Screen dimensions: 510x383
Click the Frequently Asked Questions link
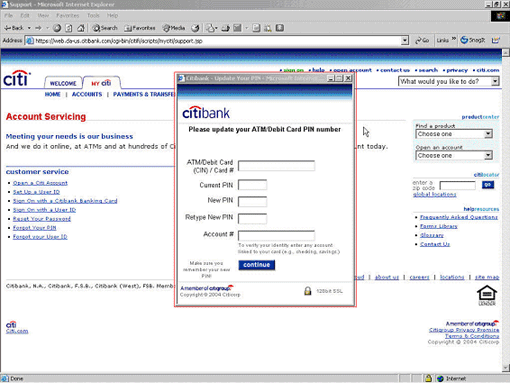coord(459,217)
